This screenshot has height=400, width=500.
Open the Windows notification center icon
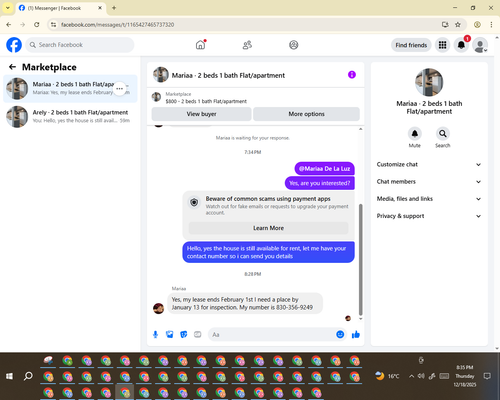pos(487,376)
